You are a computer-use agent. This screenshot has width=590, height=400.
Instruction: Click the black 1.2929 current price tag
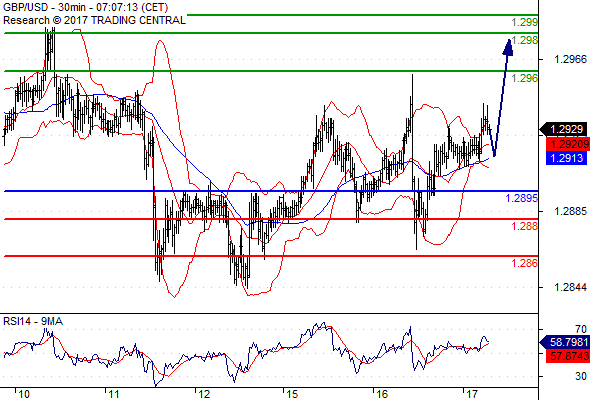click(564, 129)
